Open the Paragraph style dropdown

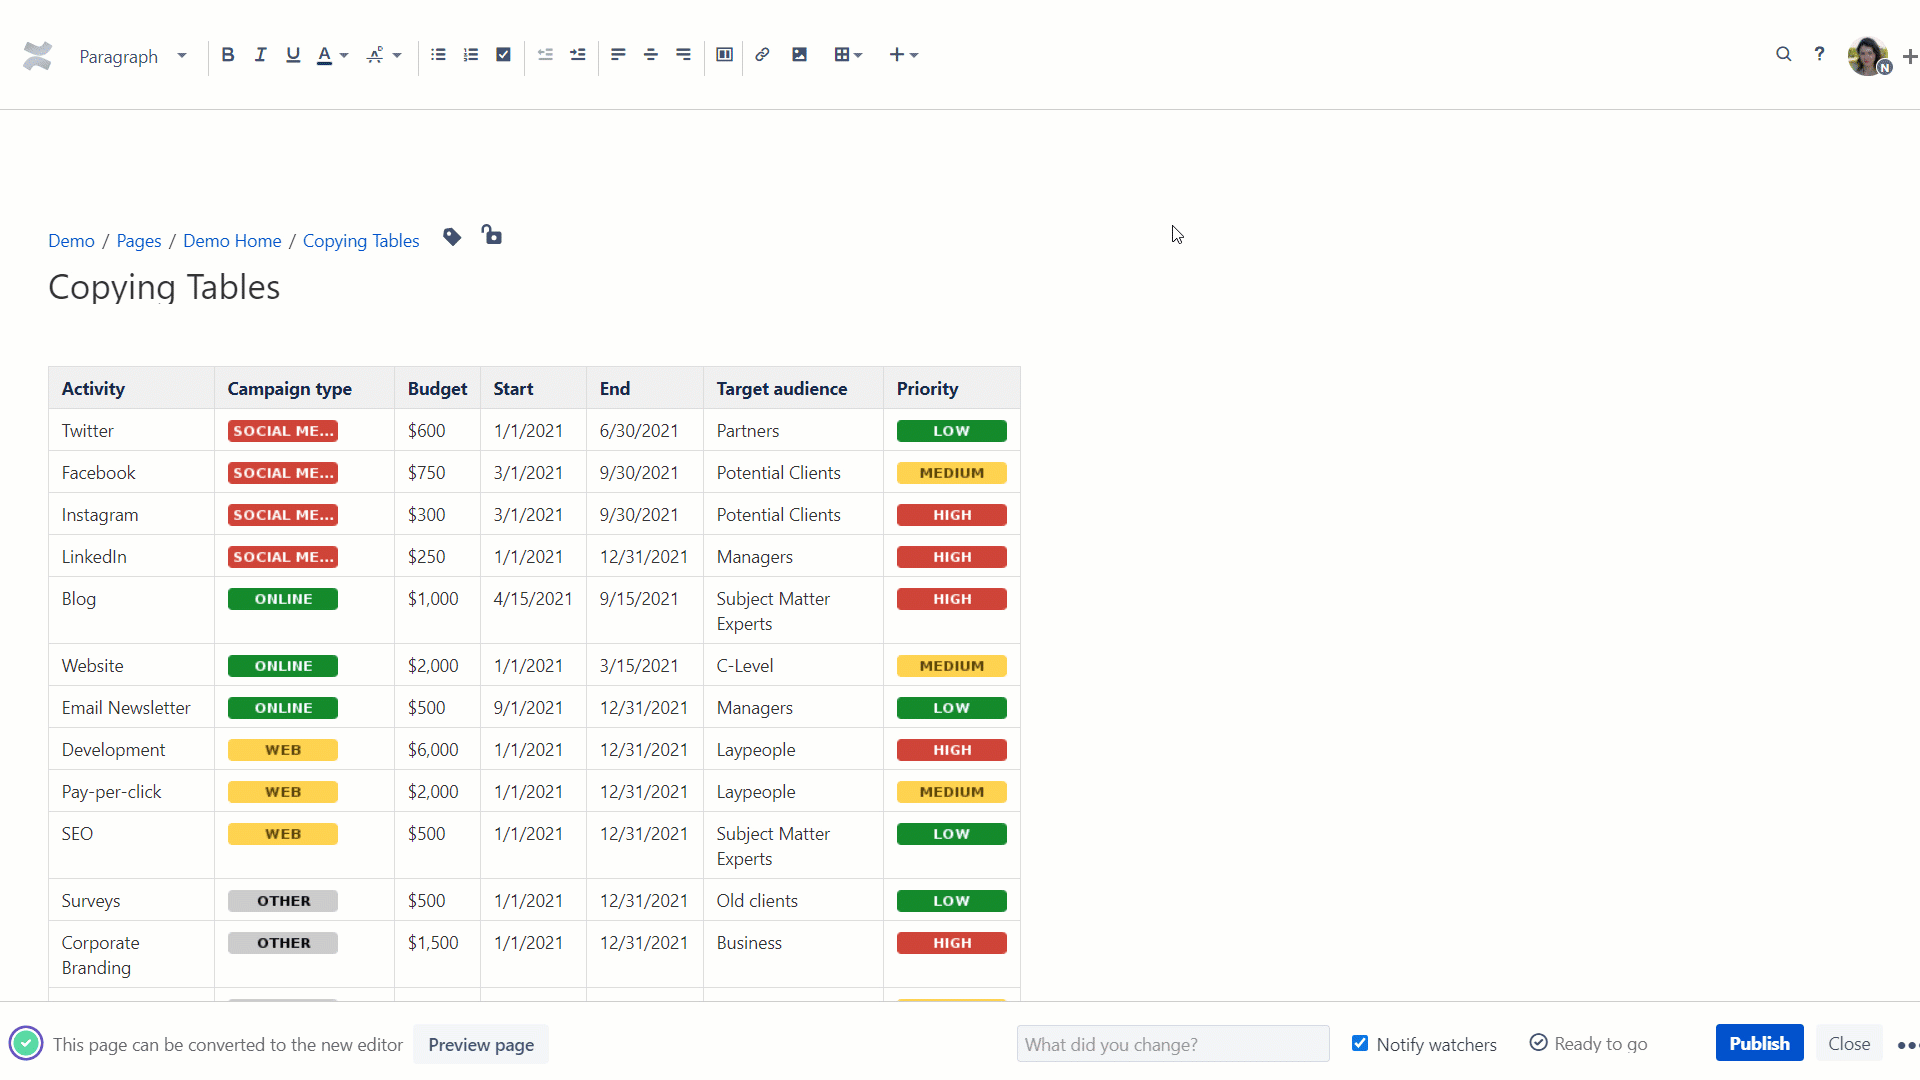[133, 56]
